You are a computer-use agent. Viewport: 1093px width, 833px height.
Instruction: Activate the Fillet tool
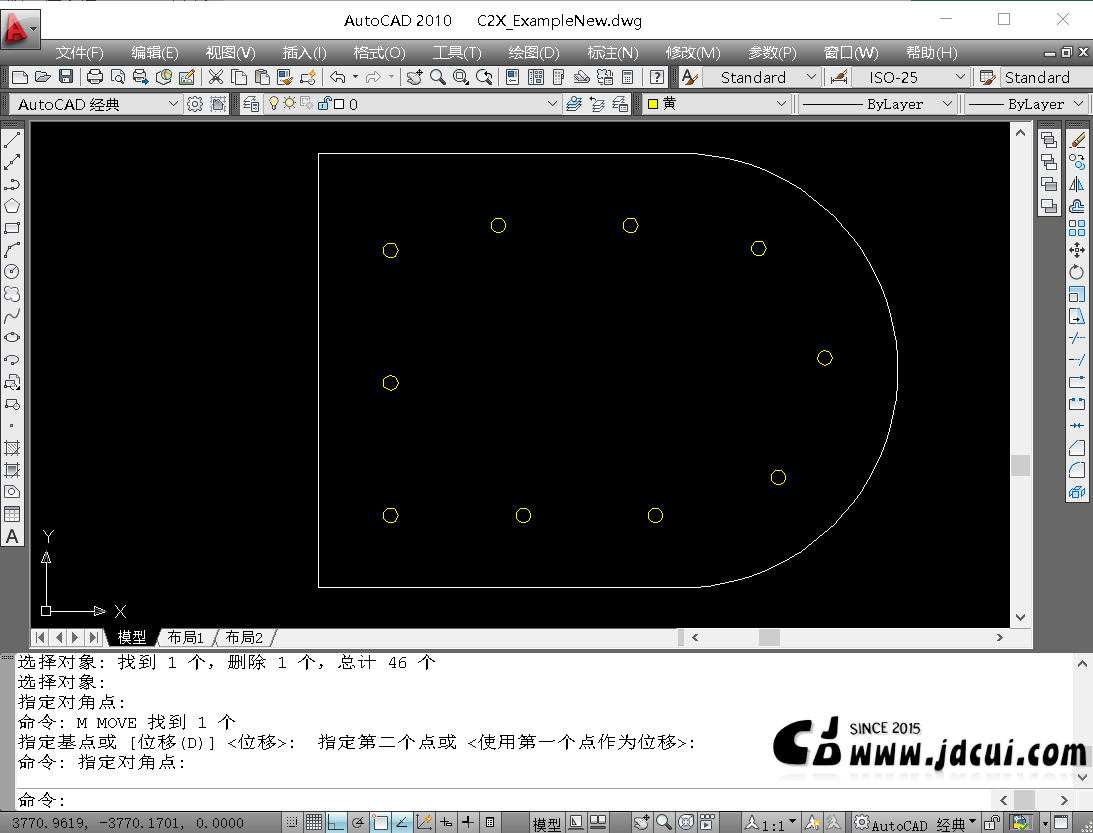pyautogui.click(x=1077, y=471)
